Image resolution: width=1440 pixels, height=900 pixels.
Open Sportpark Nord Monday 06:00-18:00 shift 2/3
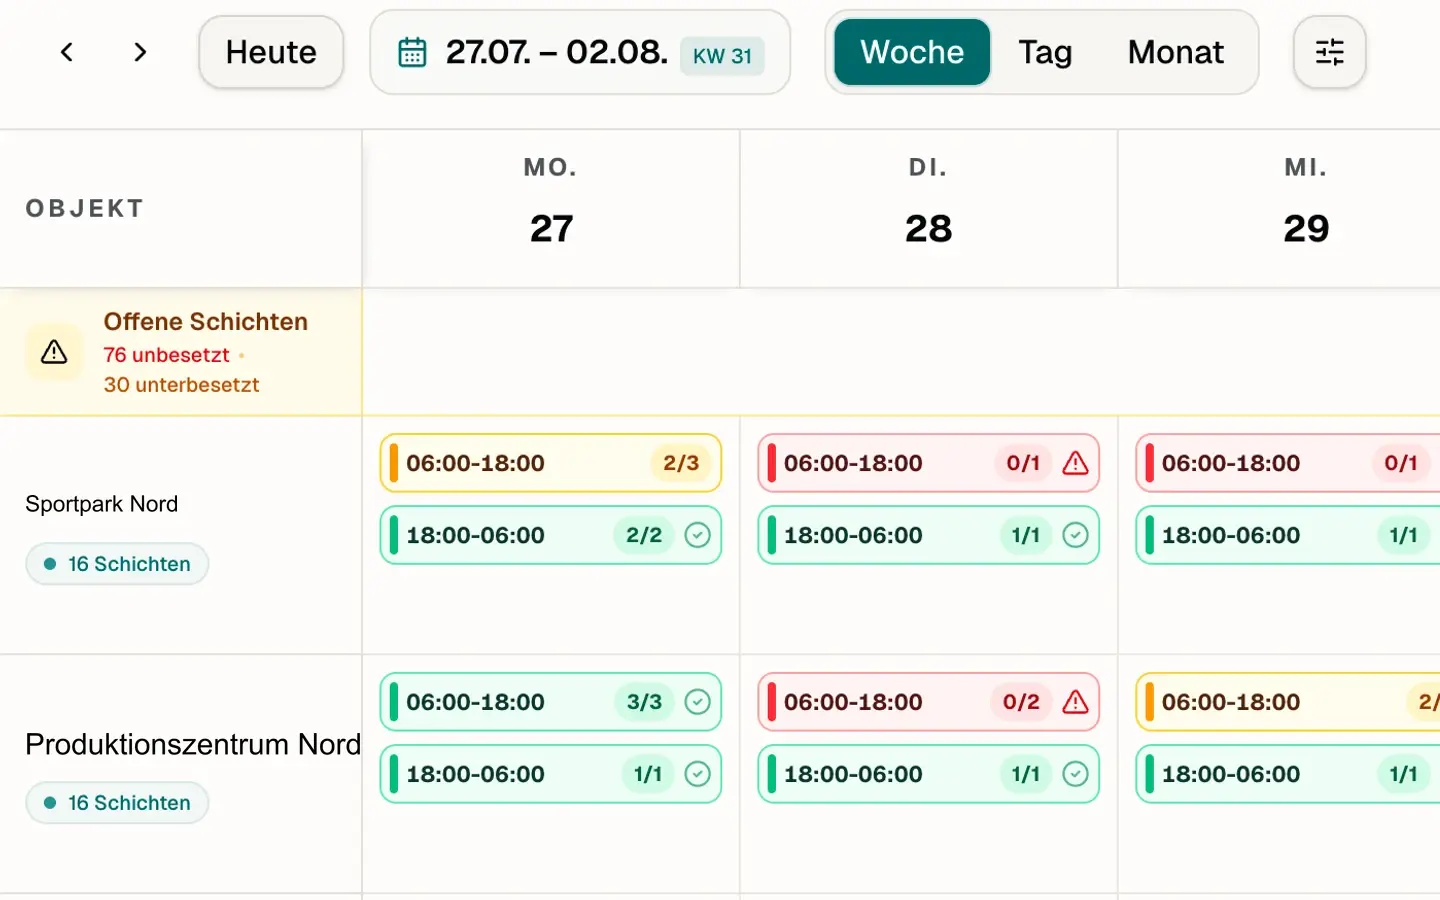click(x=551, y=463)
